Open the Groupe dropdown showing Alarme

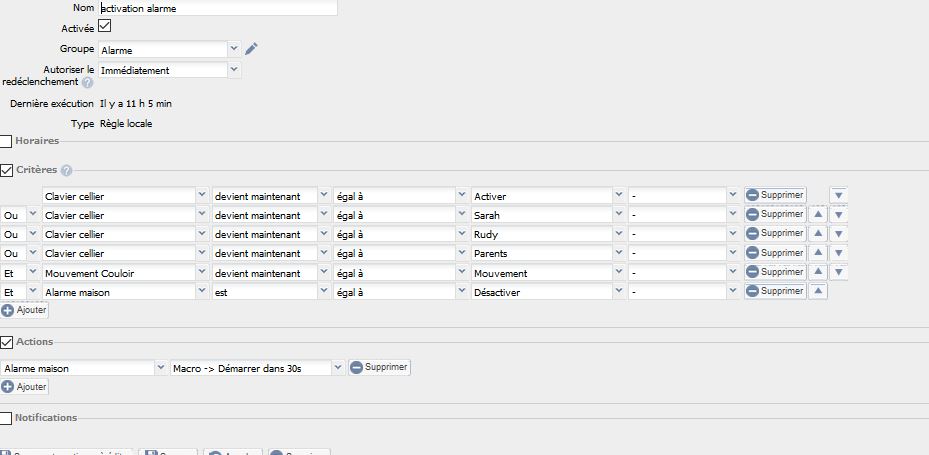pyautogui.click(x=234, y=49)
